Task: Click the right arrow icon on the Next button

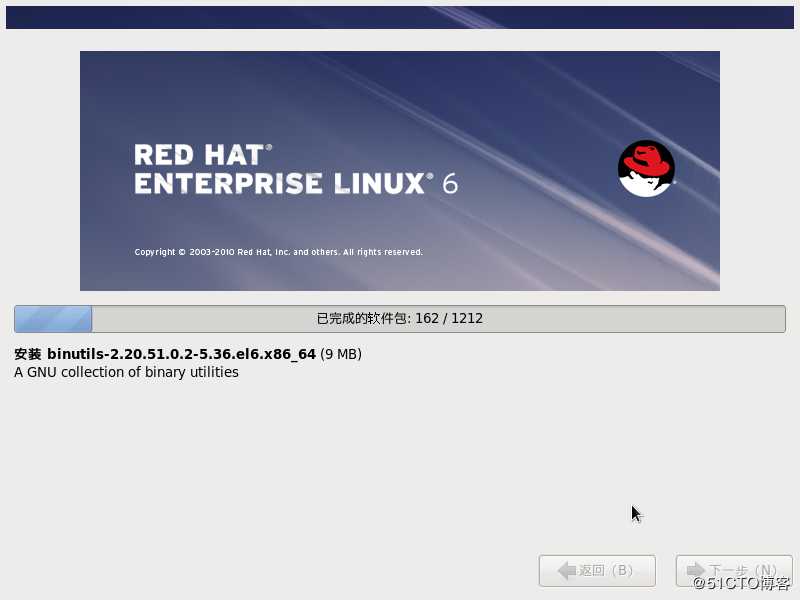Action: click(696, 570)
